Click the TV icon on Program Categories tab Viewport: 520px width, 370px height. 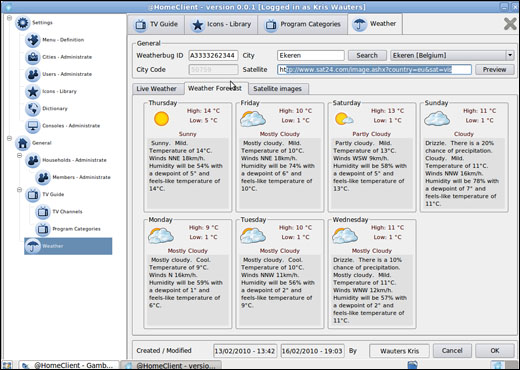click(271, 25)
